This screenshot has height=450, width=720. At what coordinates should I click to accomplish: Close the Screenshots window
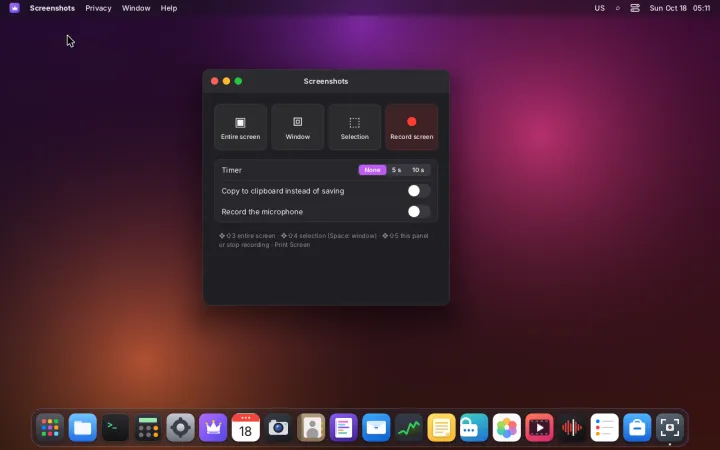[x=214, y=81]
